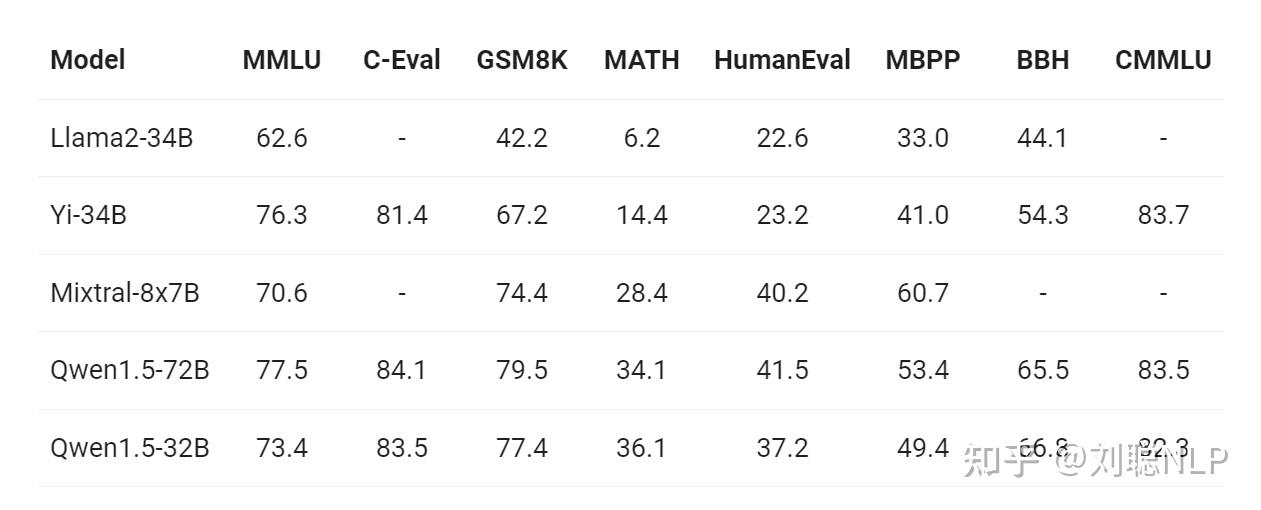
Task: Select the Mixtral-8x7B row label
Action: pyautogui.click(x=125, y=293)
